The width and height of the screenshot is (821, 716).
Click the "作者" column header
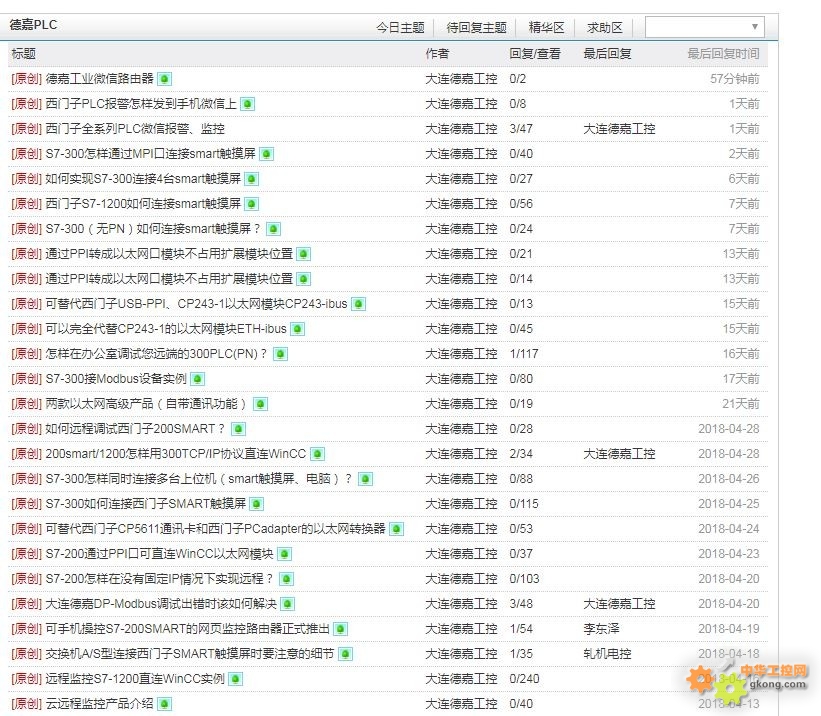[x=437, y=53]
